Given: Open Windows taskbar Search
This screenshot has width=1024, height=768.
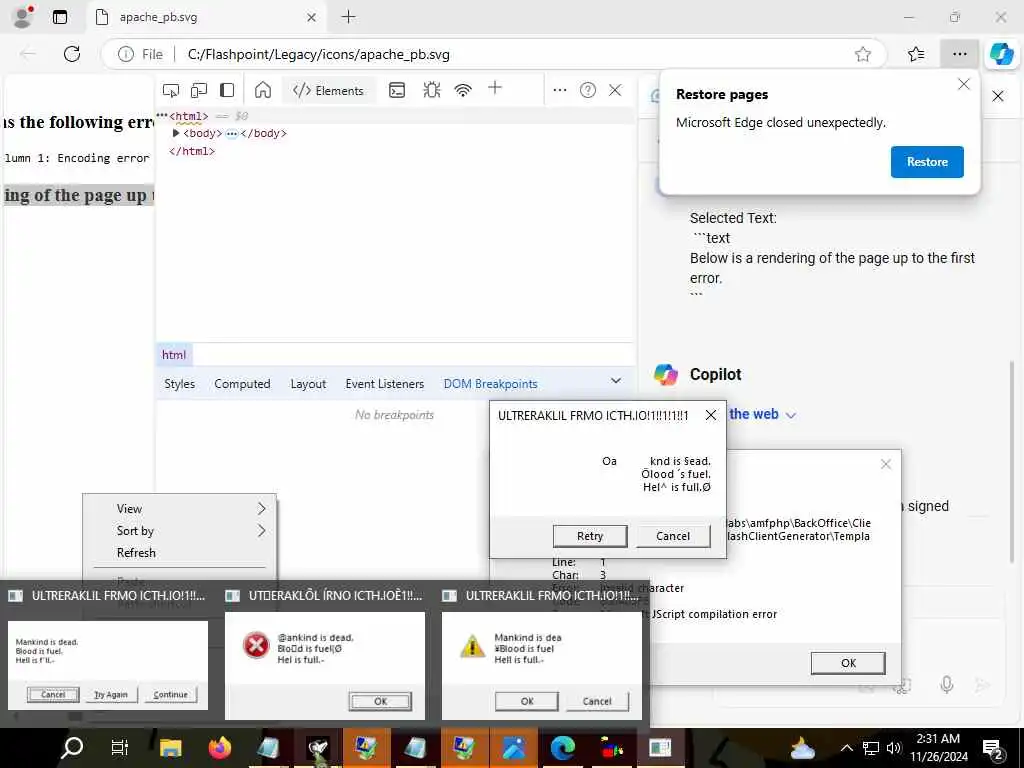Looking at the screenshot, I should (x=72, y=748).
